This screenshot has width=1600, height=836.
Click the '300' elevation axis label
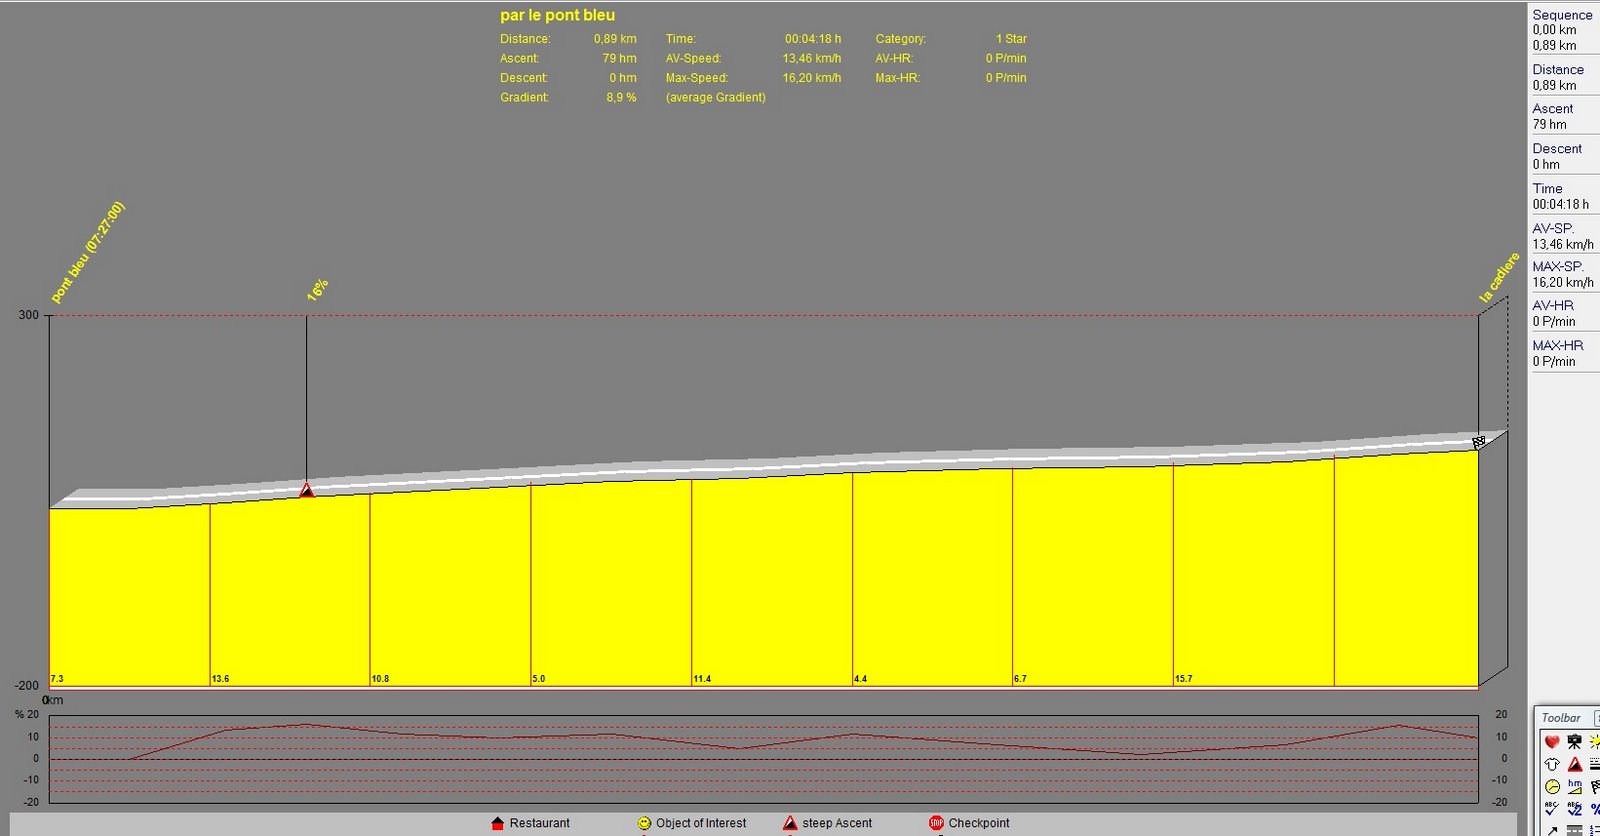[28, 315]
